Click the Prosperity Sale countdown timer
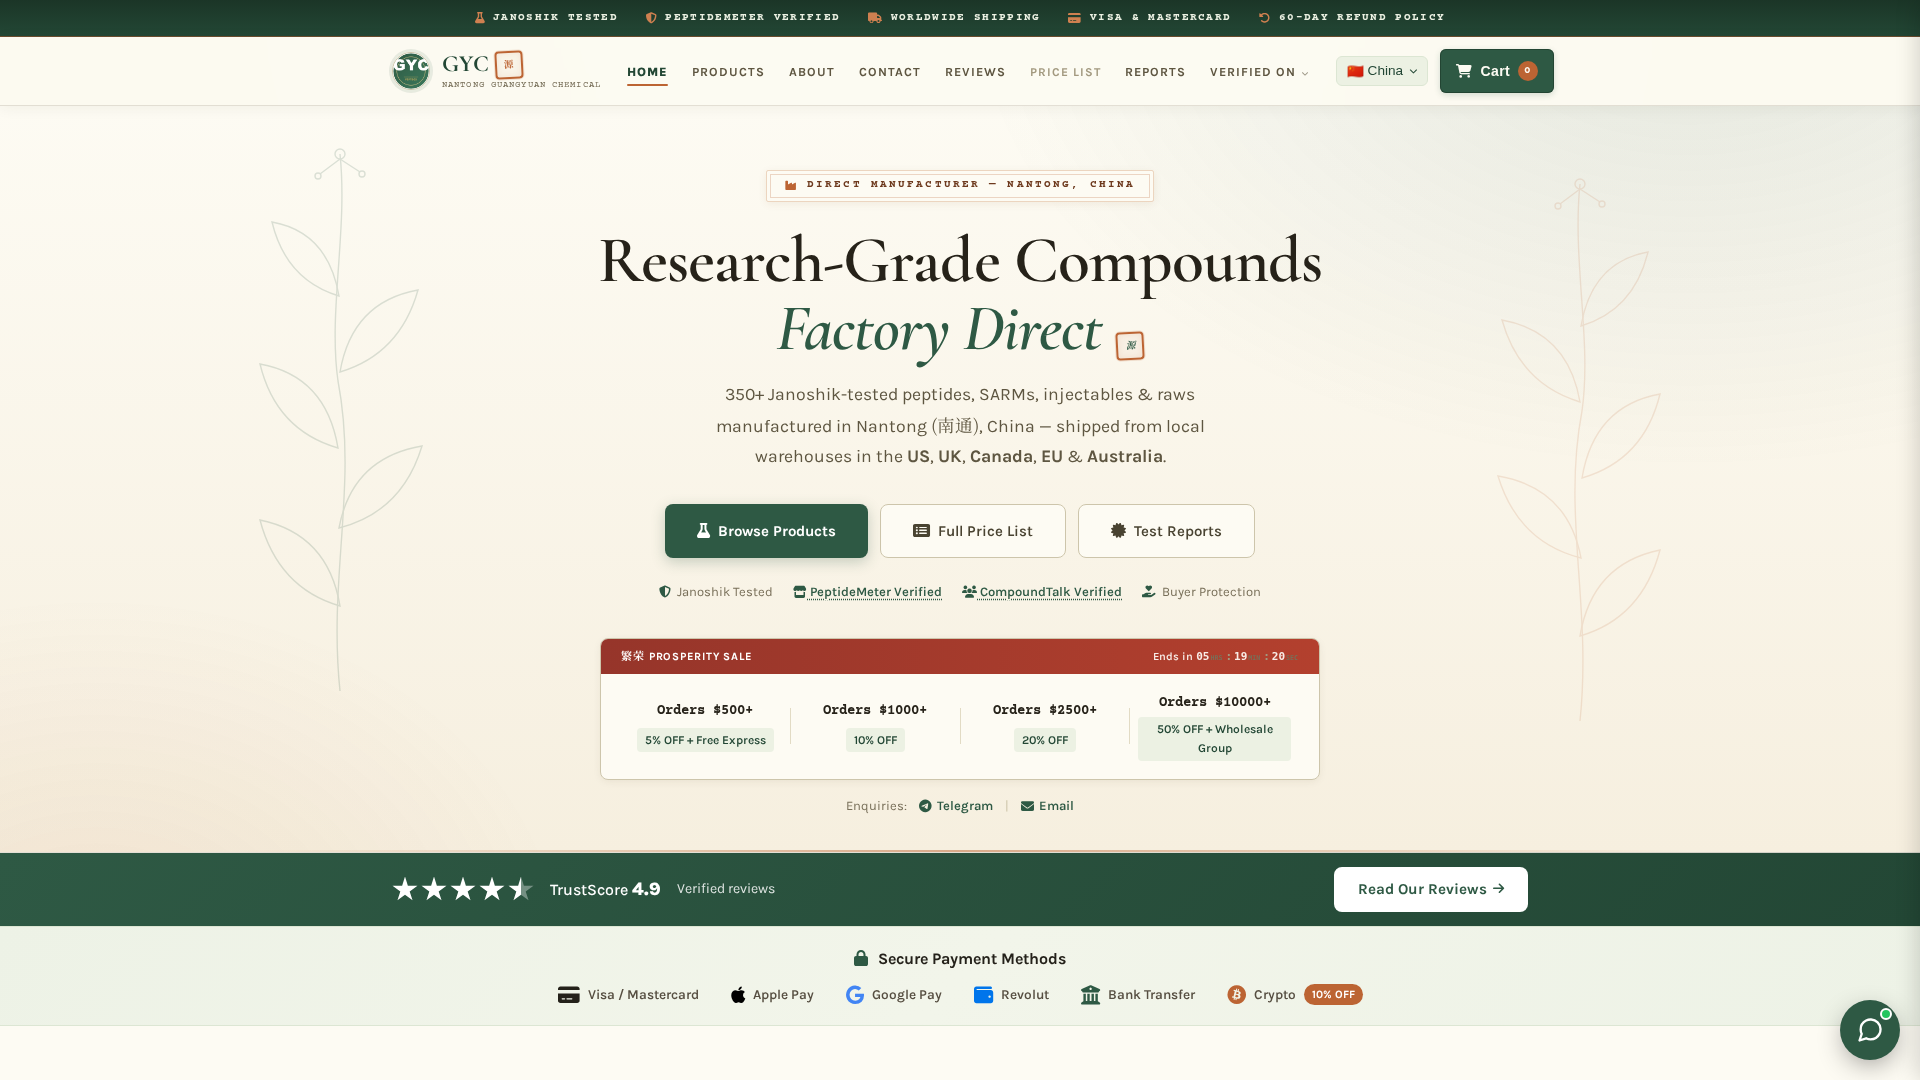This screenshot has width=1920, height=1080. (x=1225, y=657)
